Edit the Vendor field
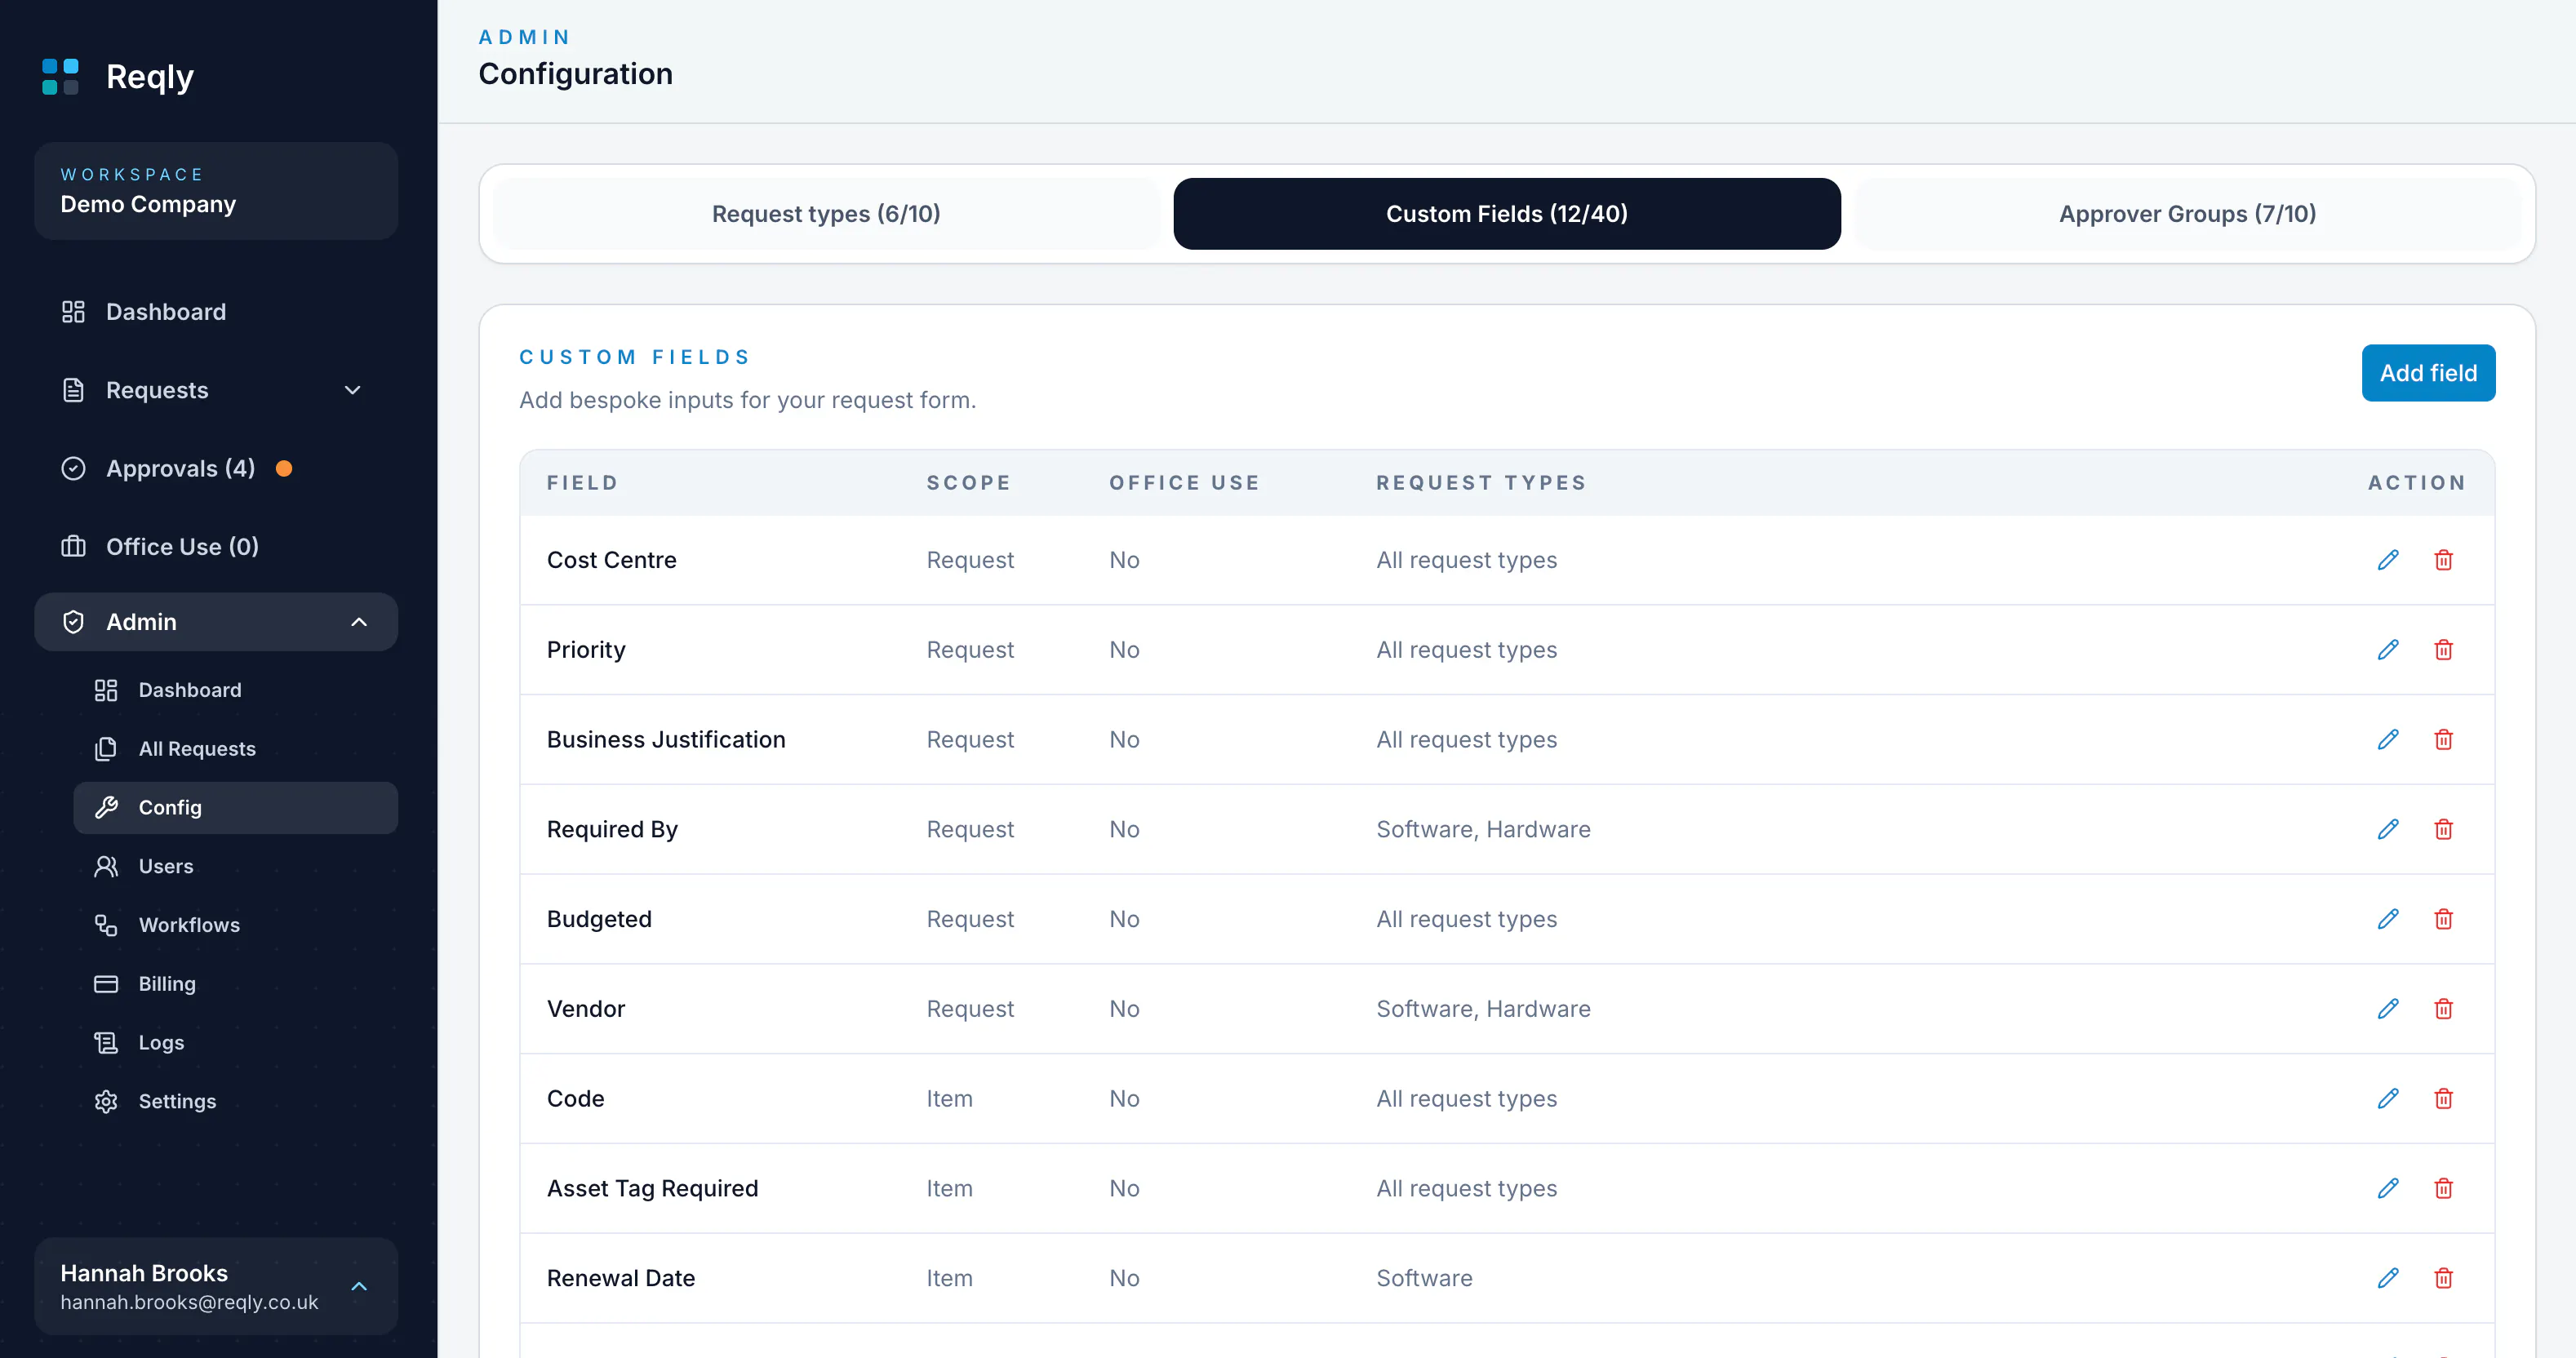The height and width of the screenshot is (1358, 2576). click(2388, 1009)
